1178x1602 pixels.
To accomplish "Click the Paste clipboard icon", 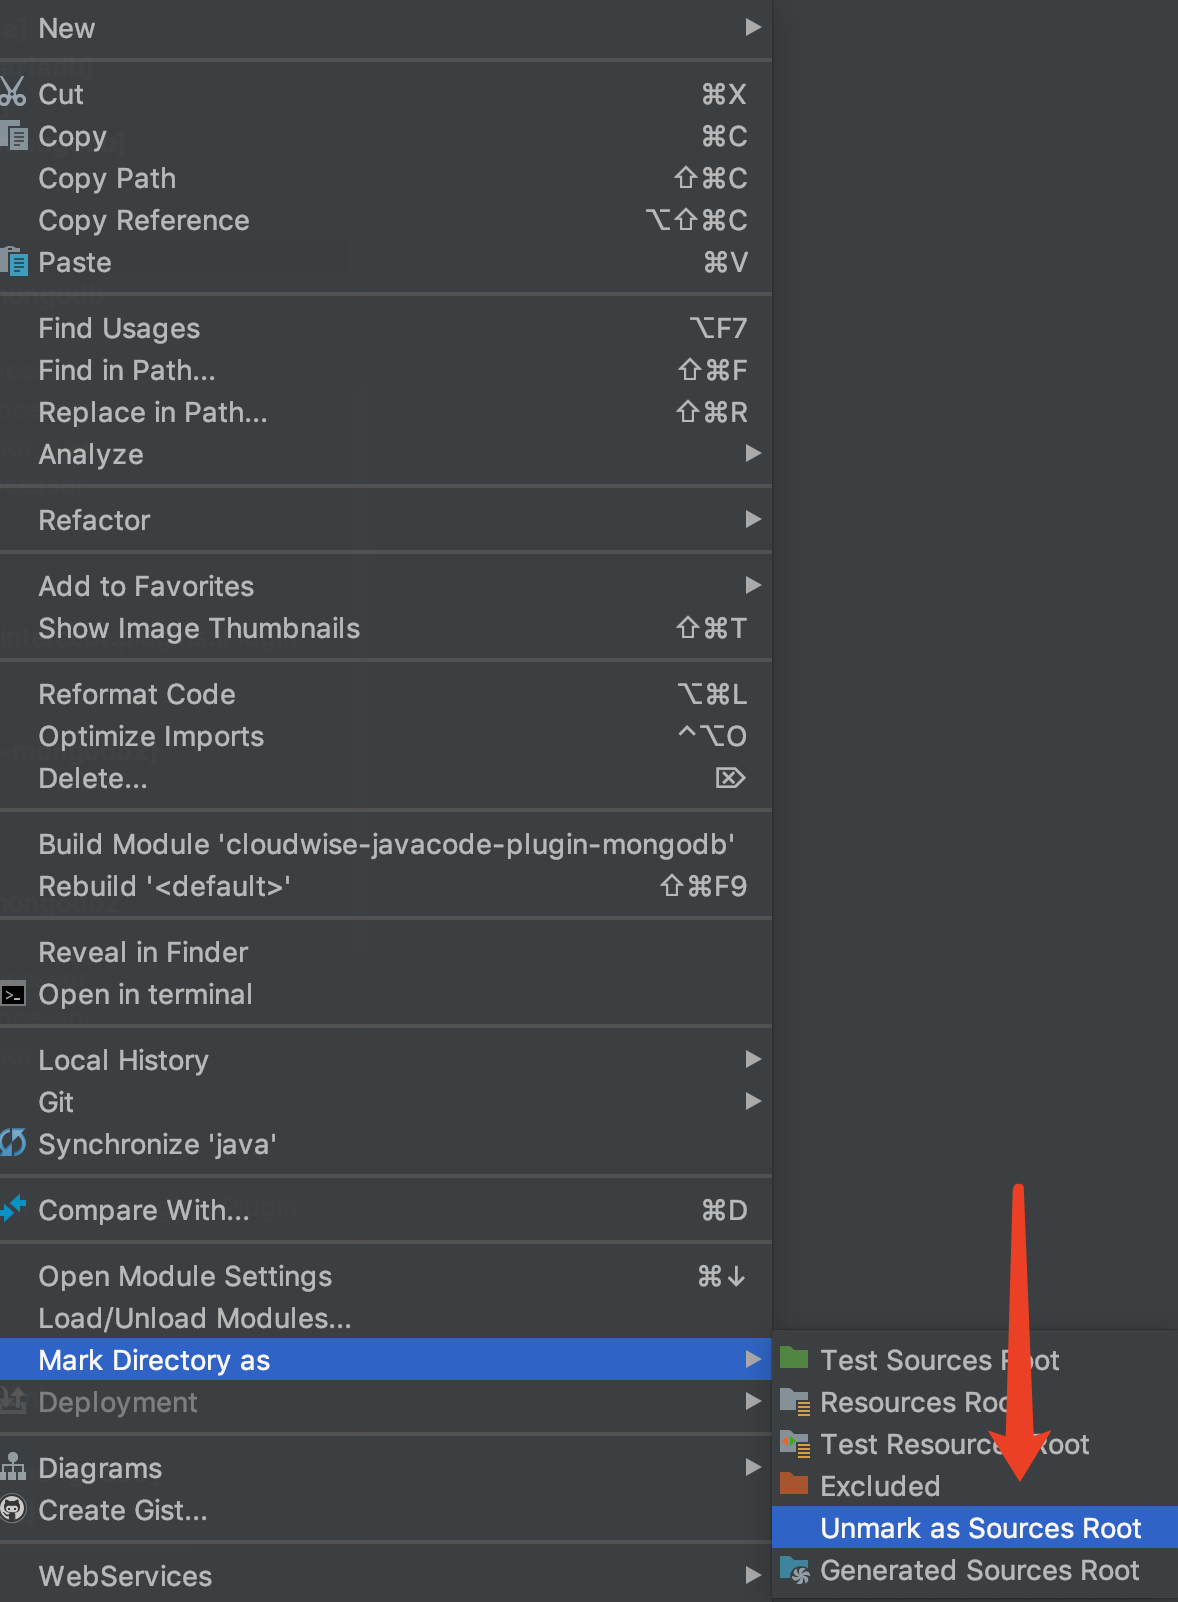I will (14, 262).
